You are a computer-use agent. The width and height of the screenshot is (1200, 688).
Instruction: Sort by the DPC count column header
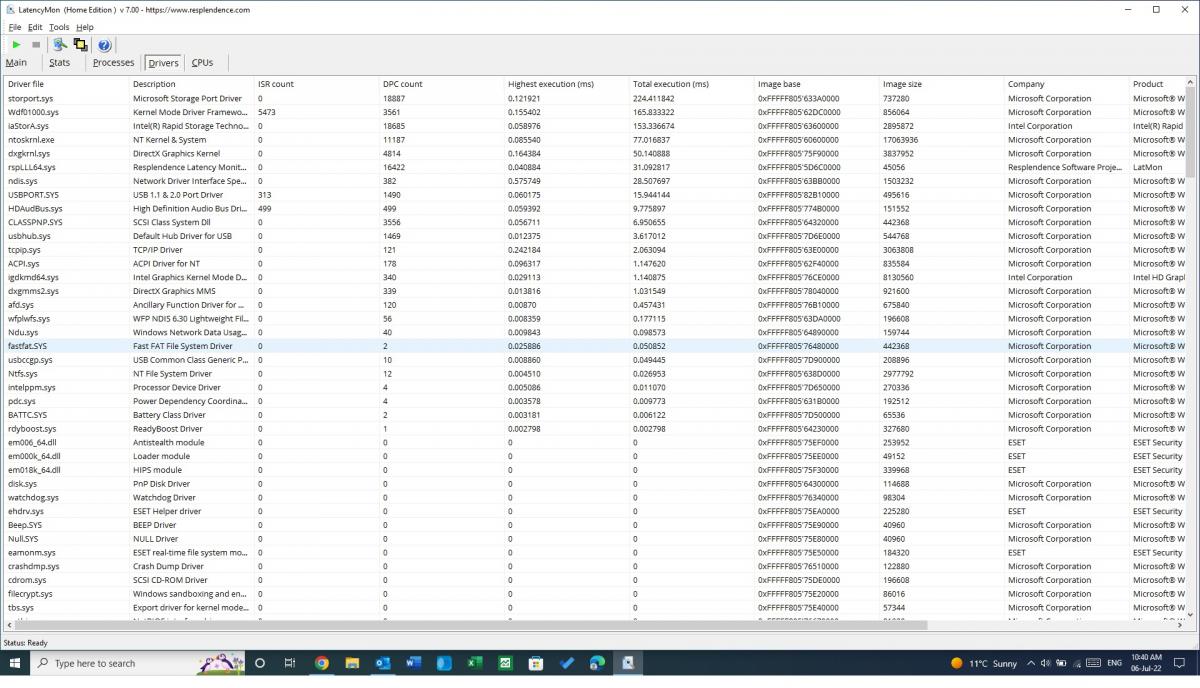[x=441, y=84]
